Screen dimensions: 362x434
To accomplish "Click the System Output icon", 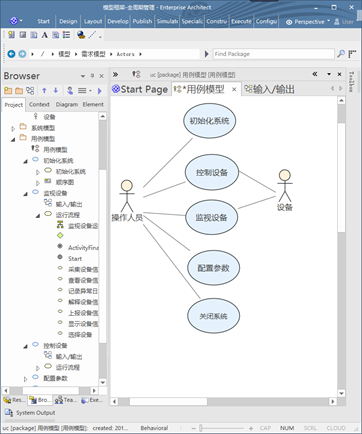I will pos(8,413).
